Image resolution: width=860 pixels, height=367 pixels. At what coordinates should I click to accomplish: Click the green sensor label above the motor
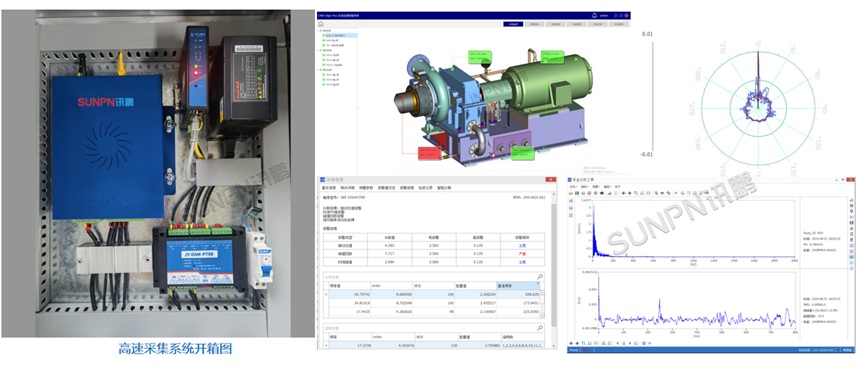(x=552, y=56)
